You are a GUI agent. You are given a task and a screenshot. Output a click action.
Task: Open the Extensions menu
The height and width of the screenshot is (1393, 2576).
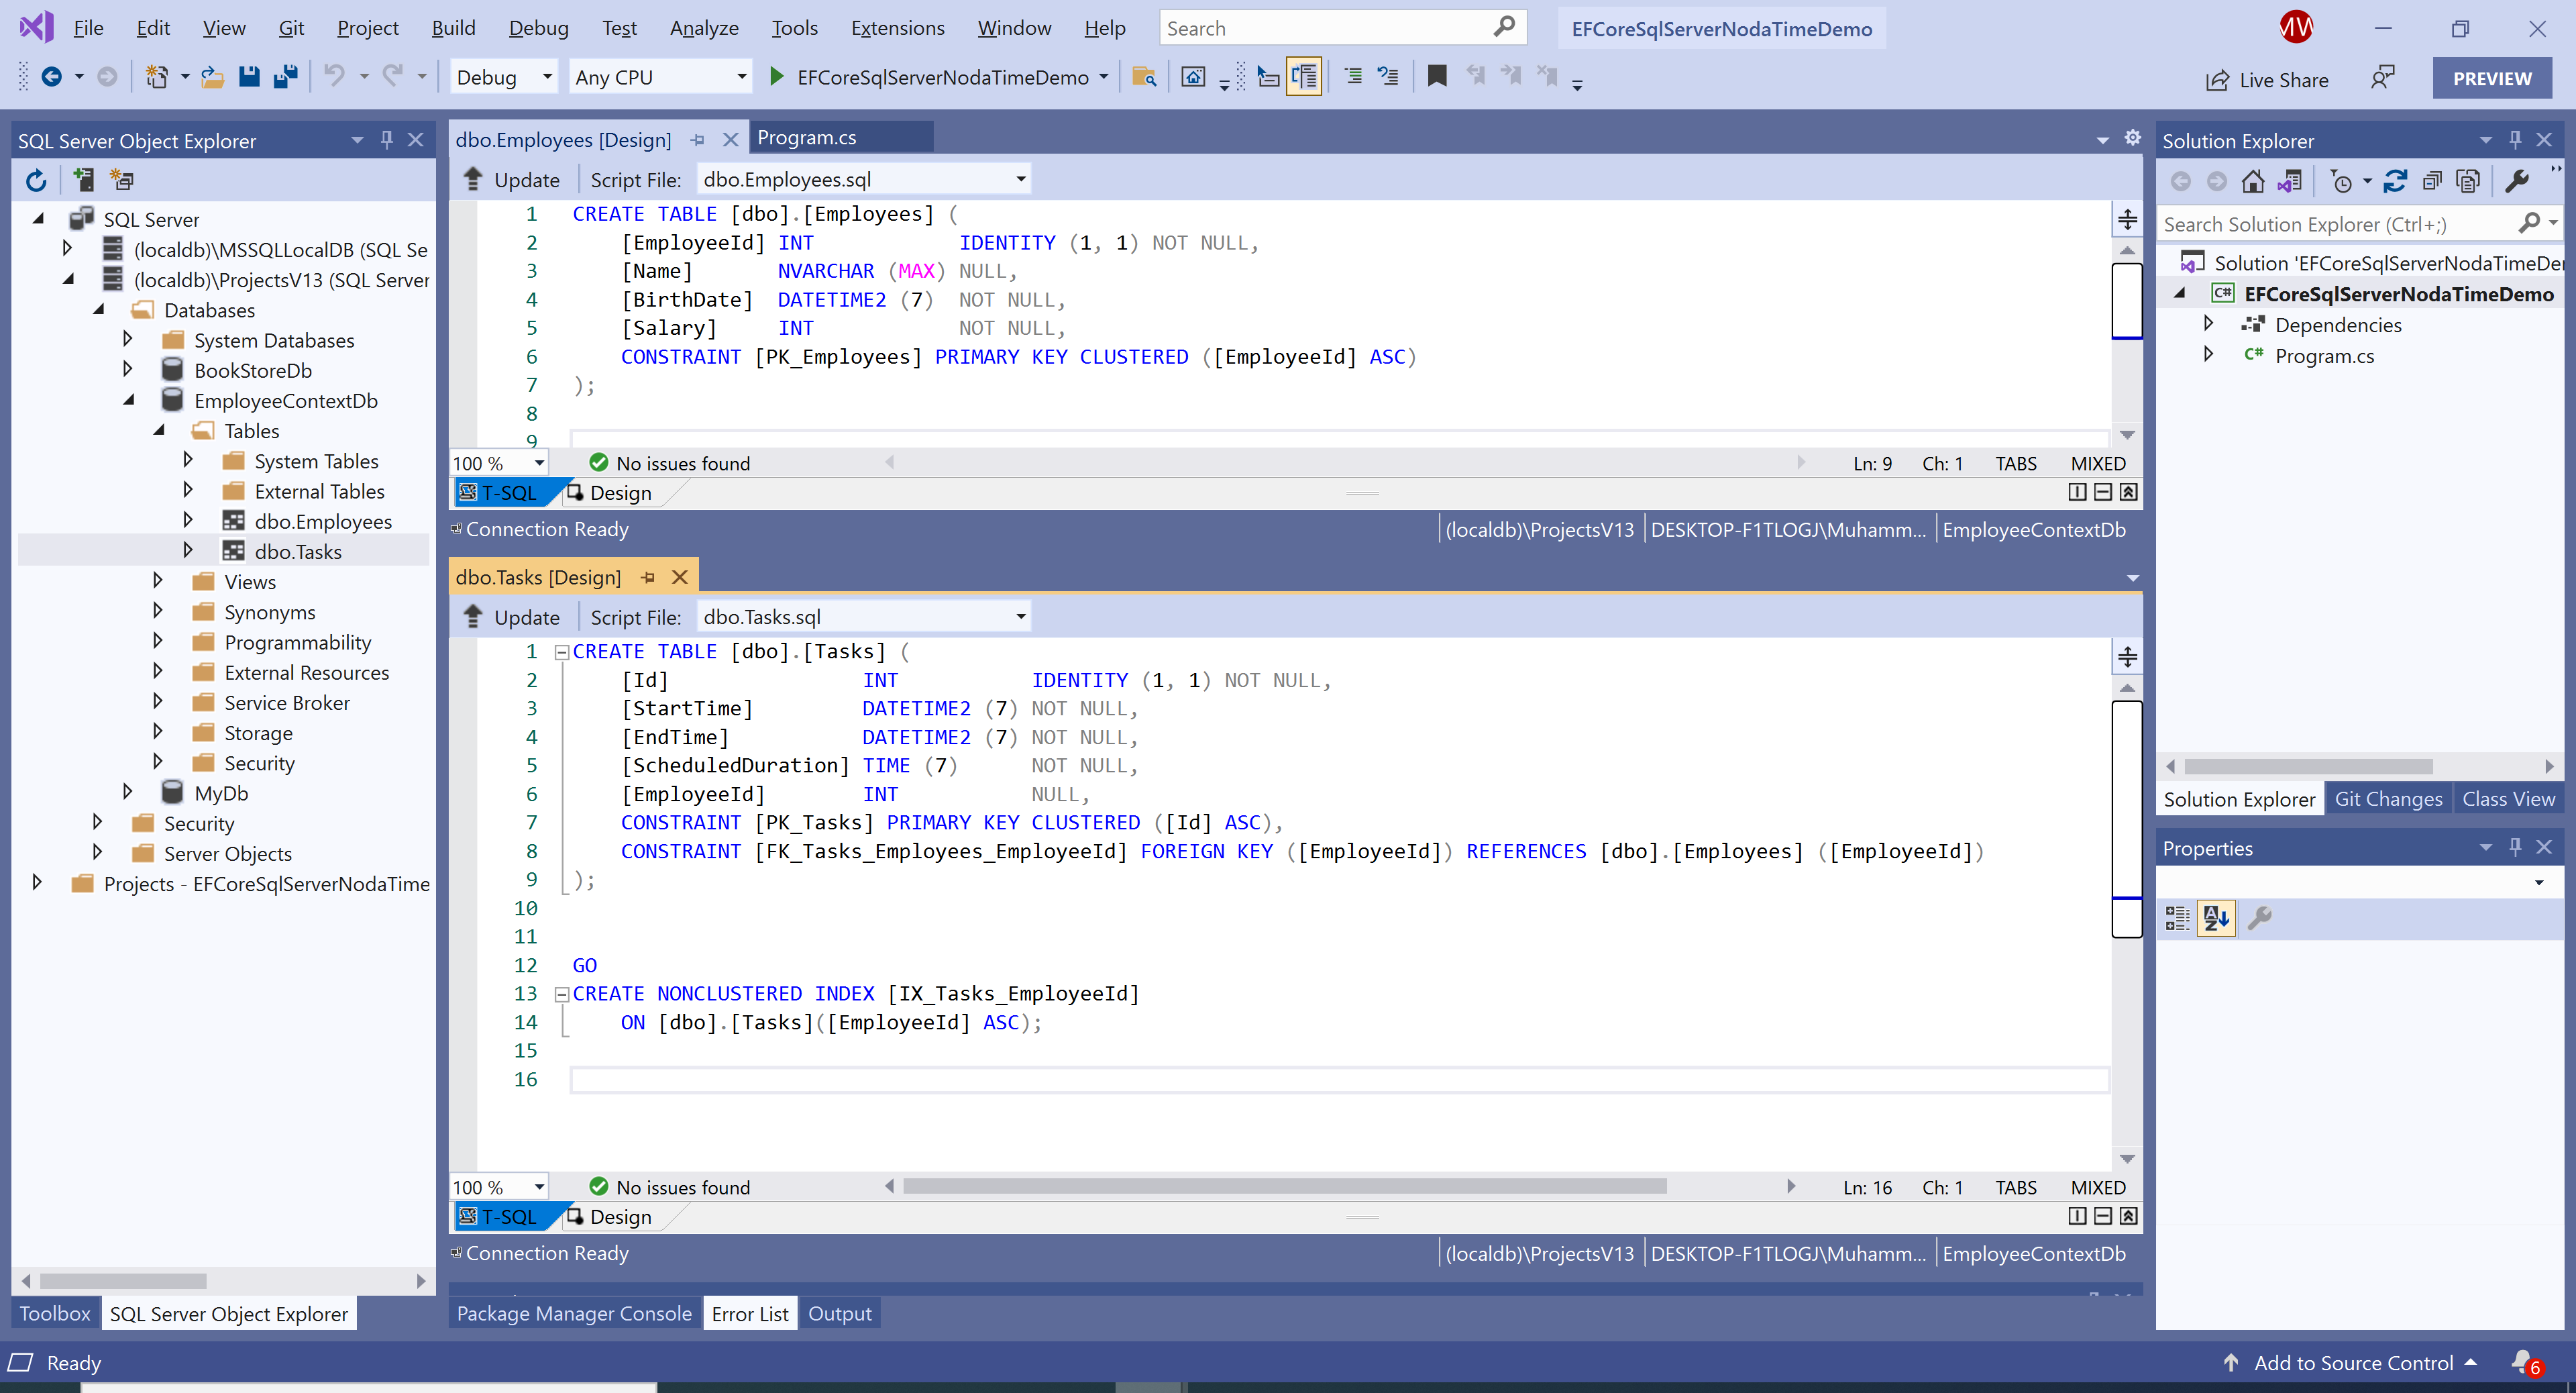tap(897, 28)
